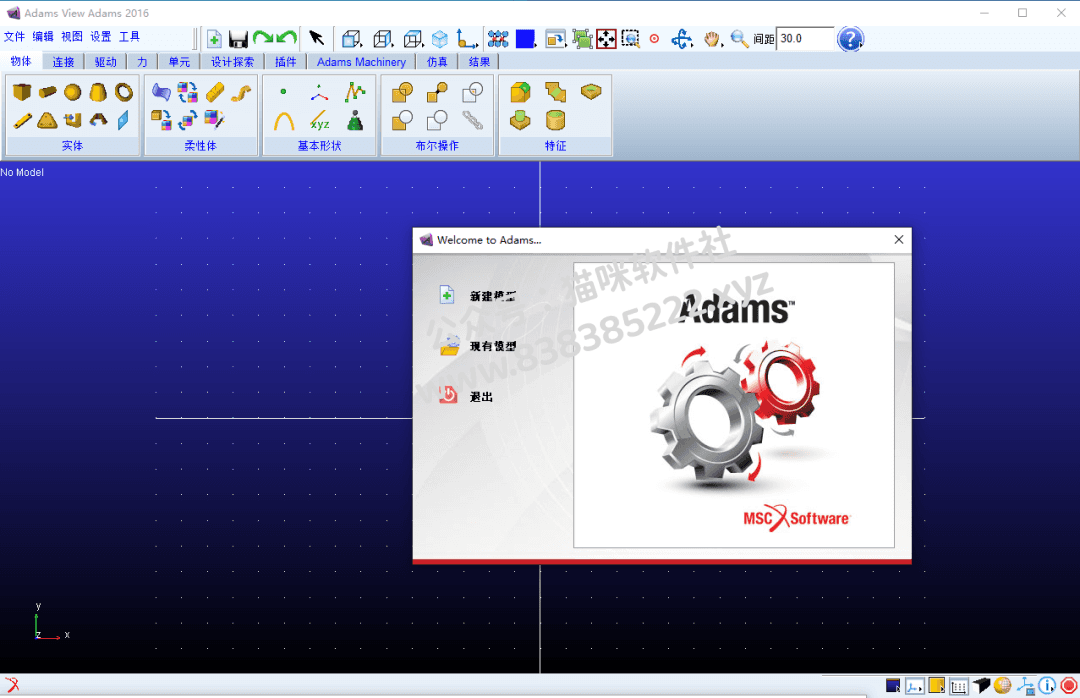Click the Intersect bodies boolean icon
This screenshot has width=1080, height=698.
click(x=472, y=92)
